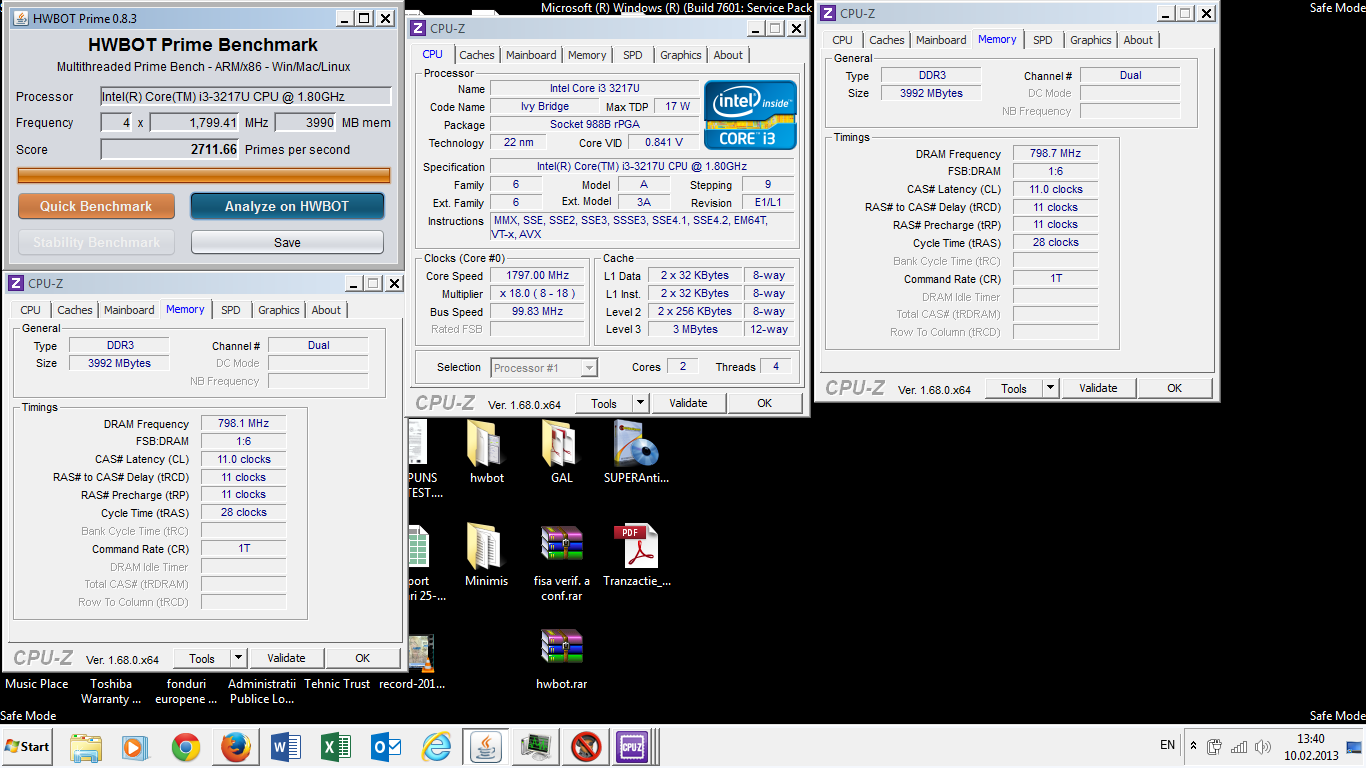Click DRAM Frequency 798.1 MHz value in left window
1366x768 pixels.
[x=243, y=424]
